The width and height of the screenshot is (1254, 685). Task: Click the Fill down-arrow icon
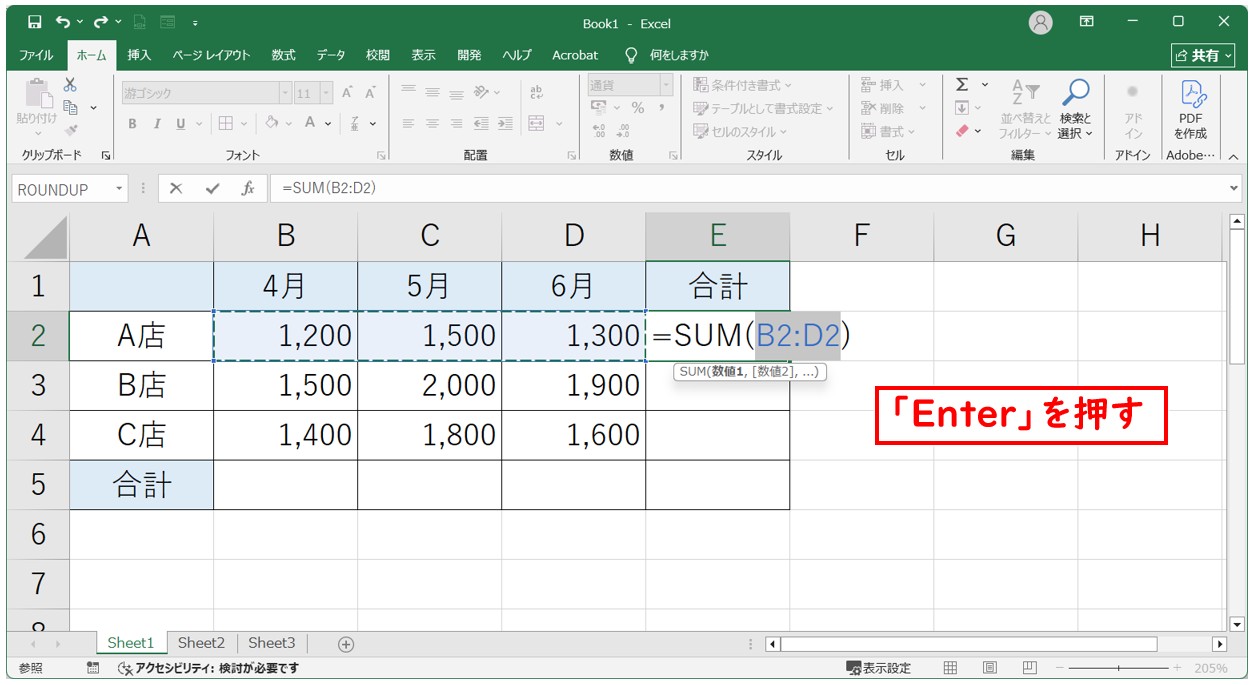962,108
